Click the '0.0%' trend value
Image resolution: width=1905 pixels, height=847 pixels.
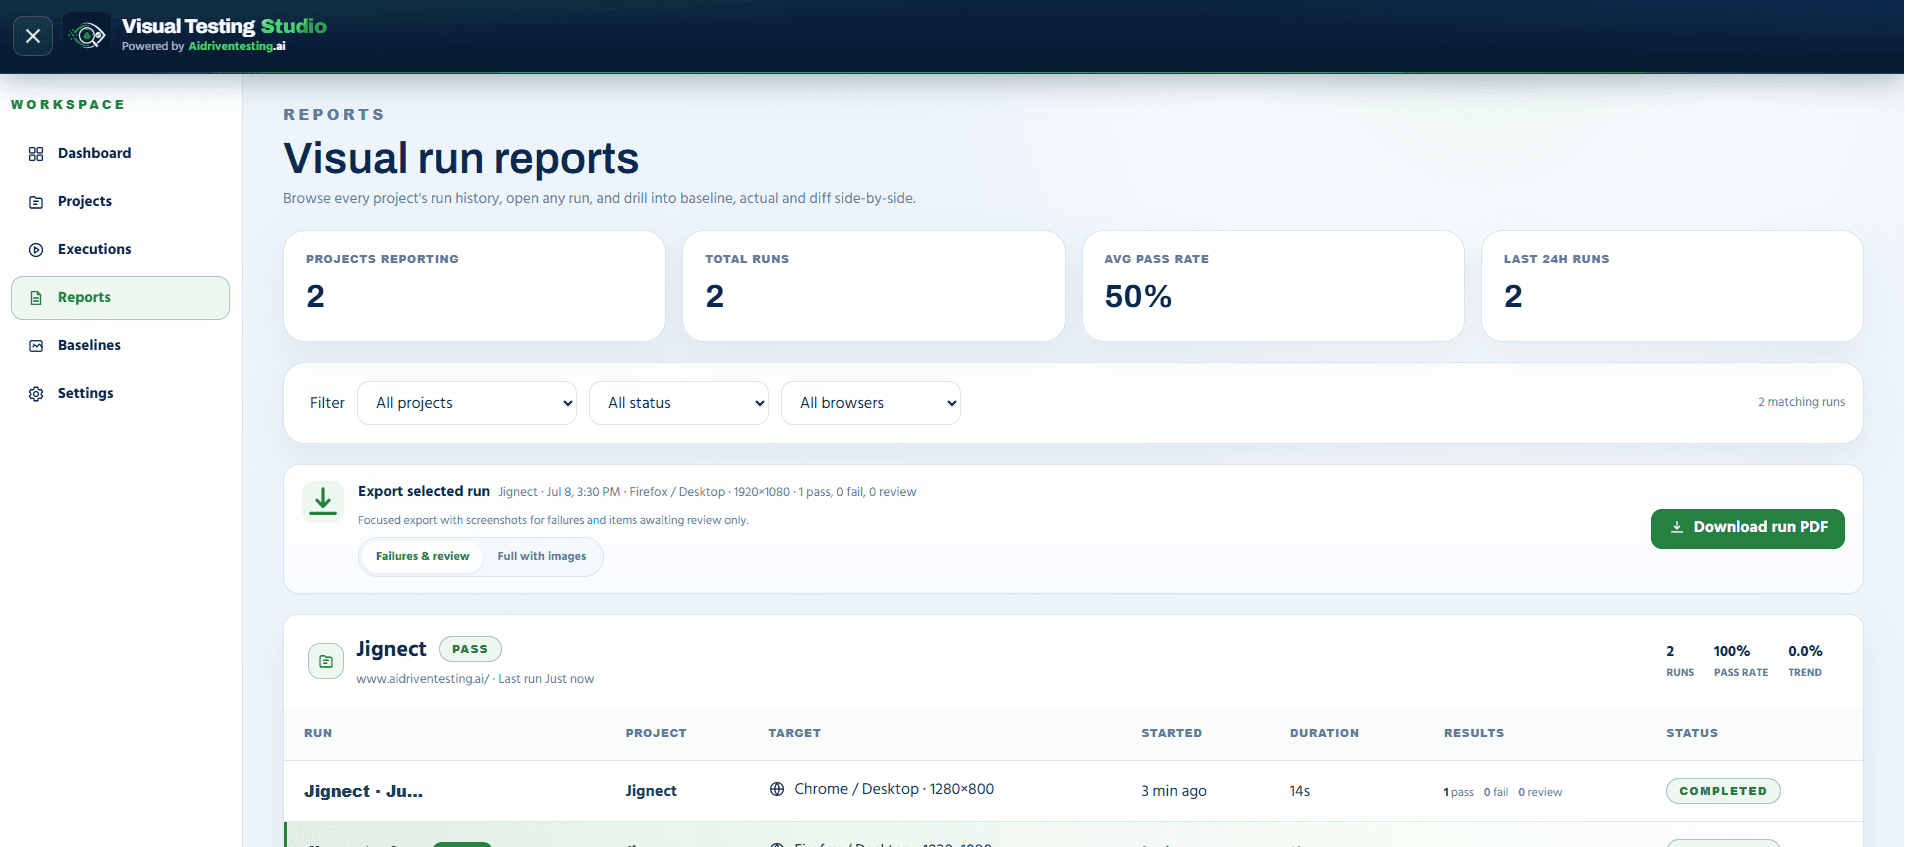(1805, 651)
